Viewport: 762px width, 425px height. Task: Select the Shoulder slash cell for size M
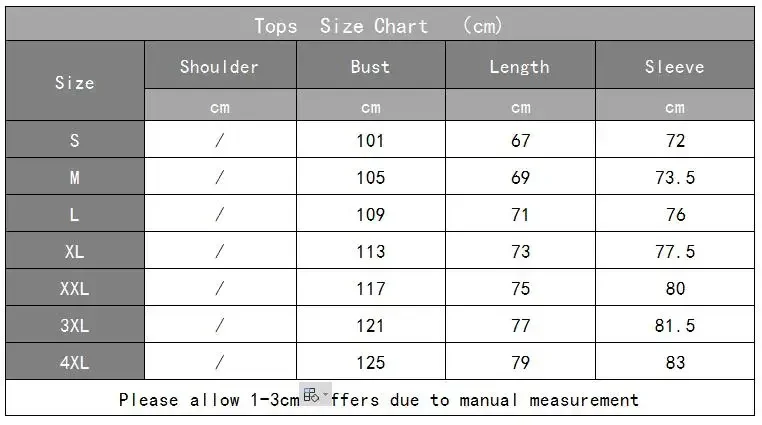pos(220,178)
